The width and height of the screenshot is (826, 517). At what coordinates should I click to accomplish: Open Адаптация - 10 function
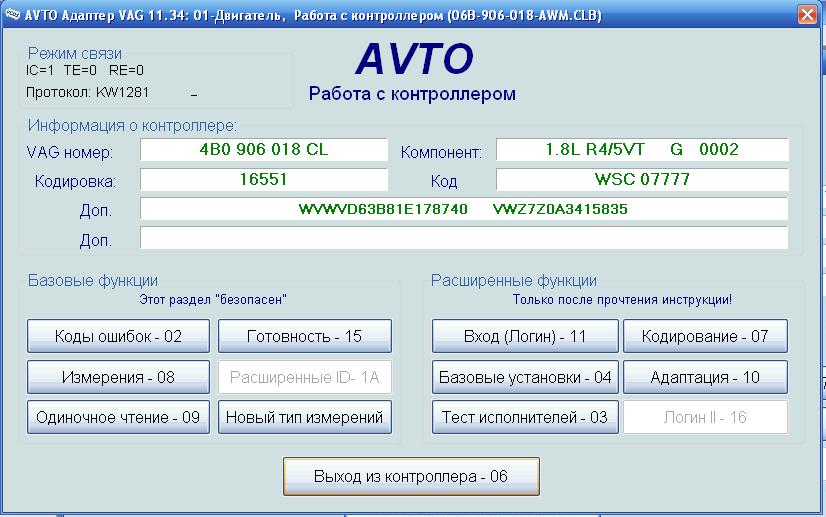(x=705, y=377)
